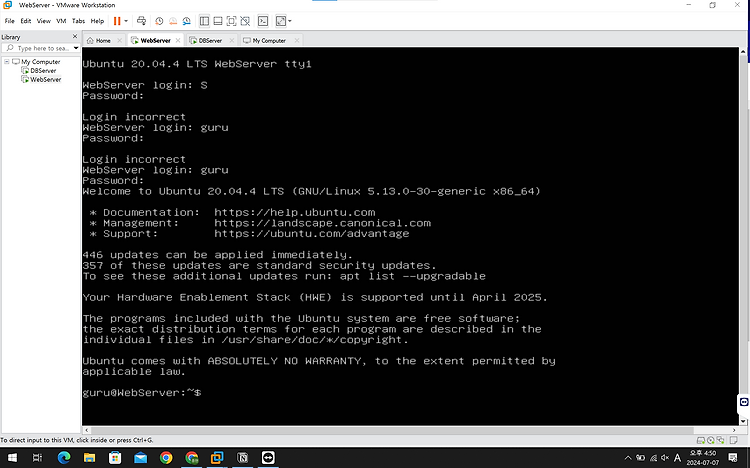Viewport: 750px width, 468px height.
Task: Toggle console view toolbar icon
Action: tap(263, 21)
